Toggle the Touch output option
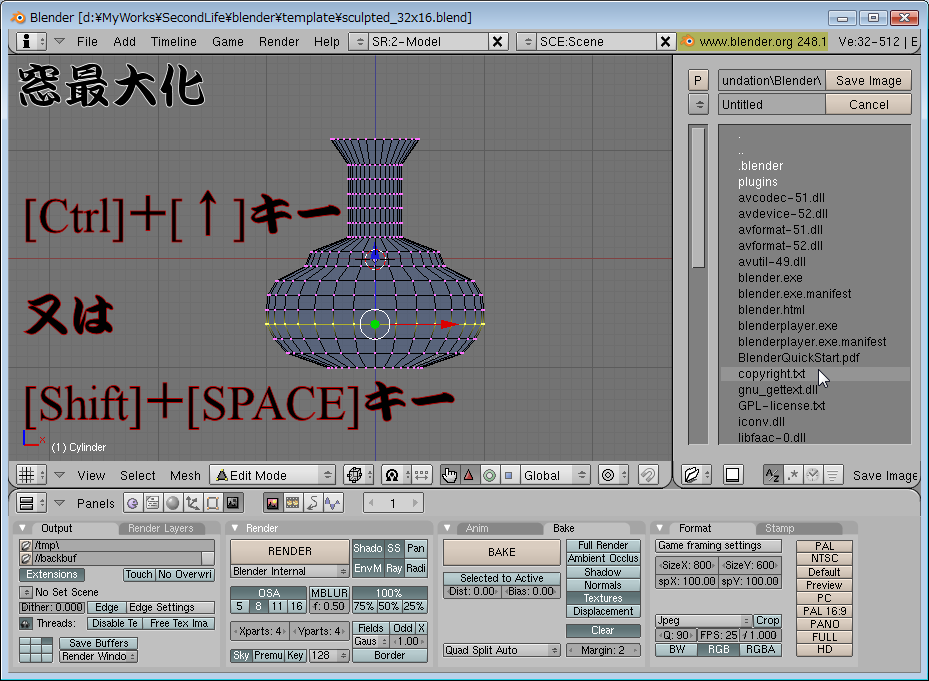Image resolution: width=929 pixels, height=681 pixels. 139,574
